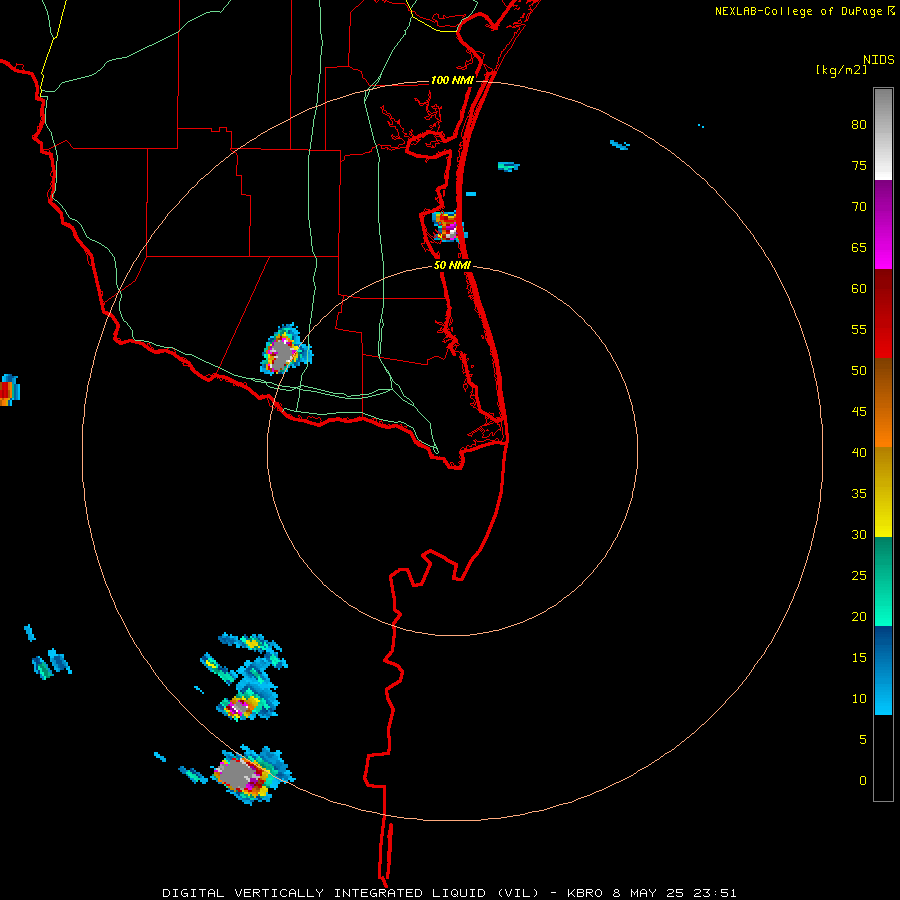The image size is (900, 900).
Task: Click the 25 value on the color scale
Action: click(x=859, y=576)
